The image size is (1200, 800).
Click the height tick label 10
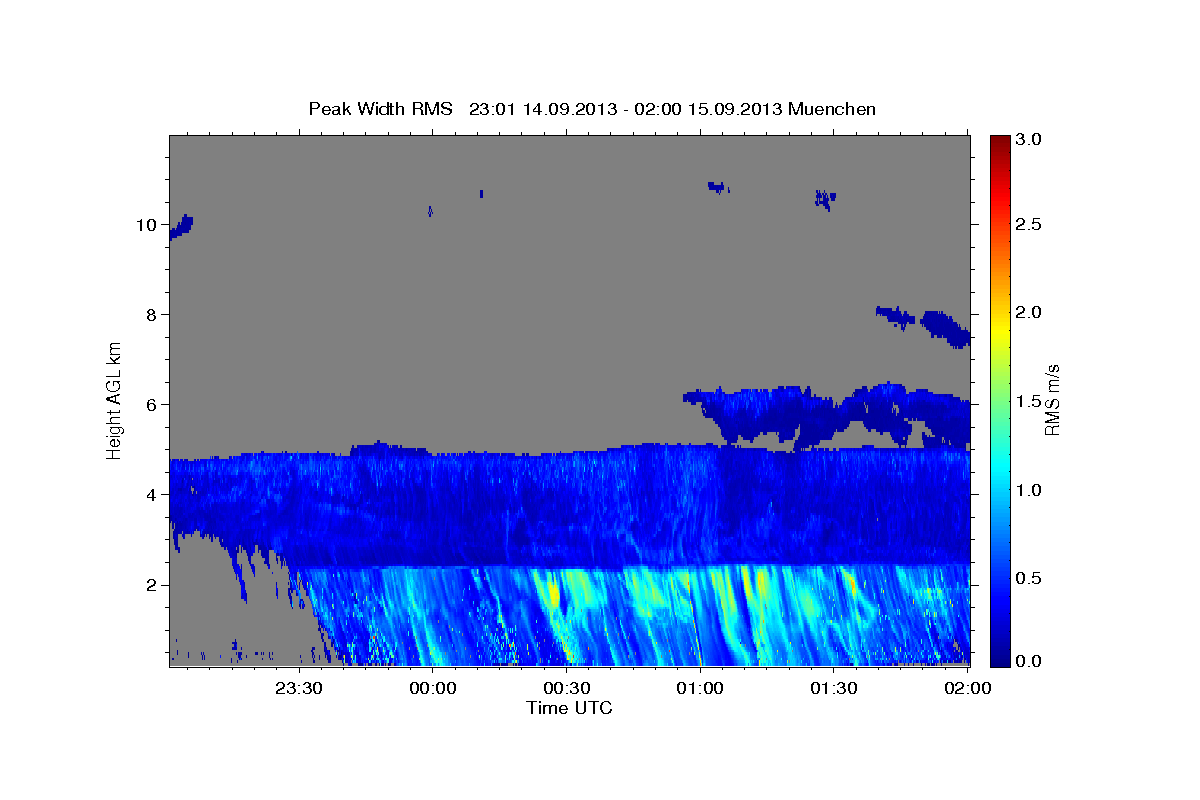[x=145, y=225]
